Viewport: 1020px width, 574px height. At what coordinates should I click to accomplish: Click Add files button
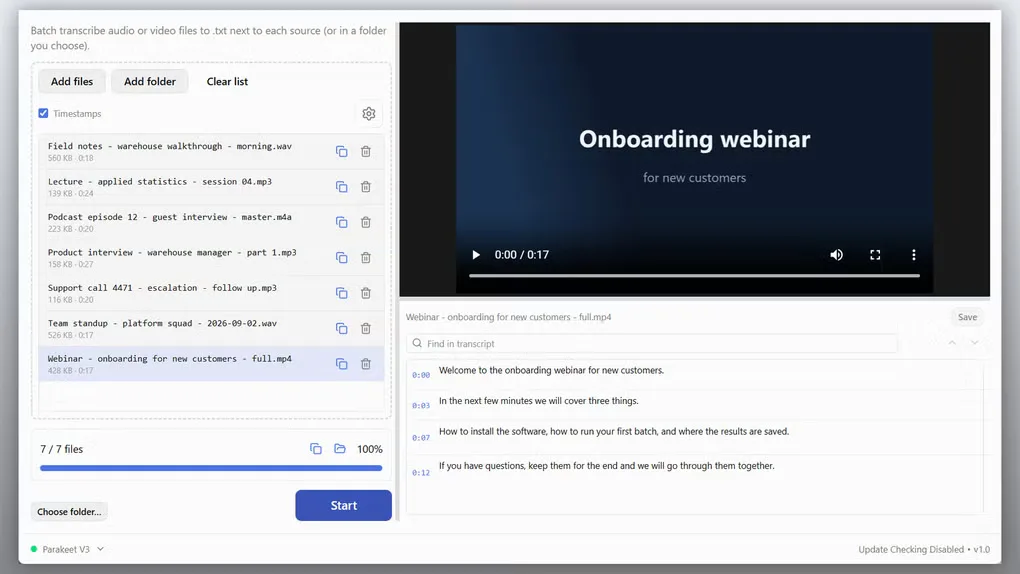72,81
